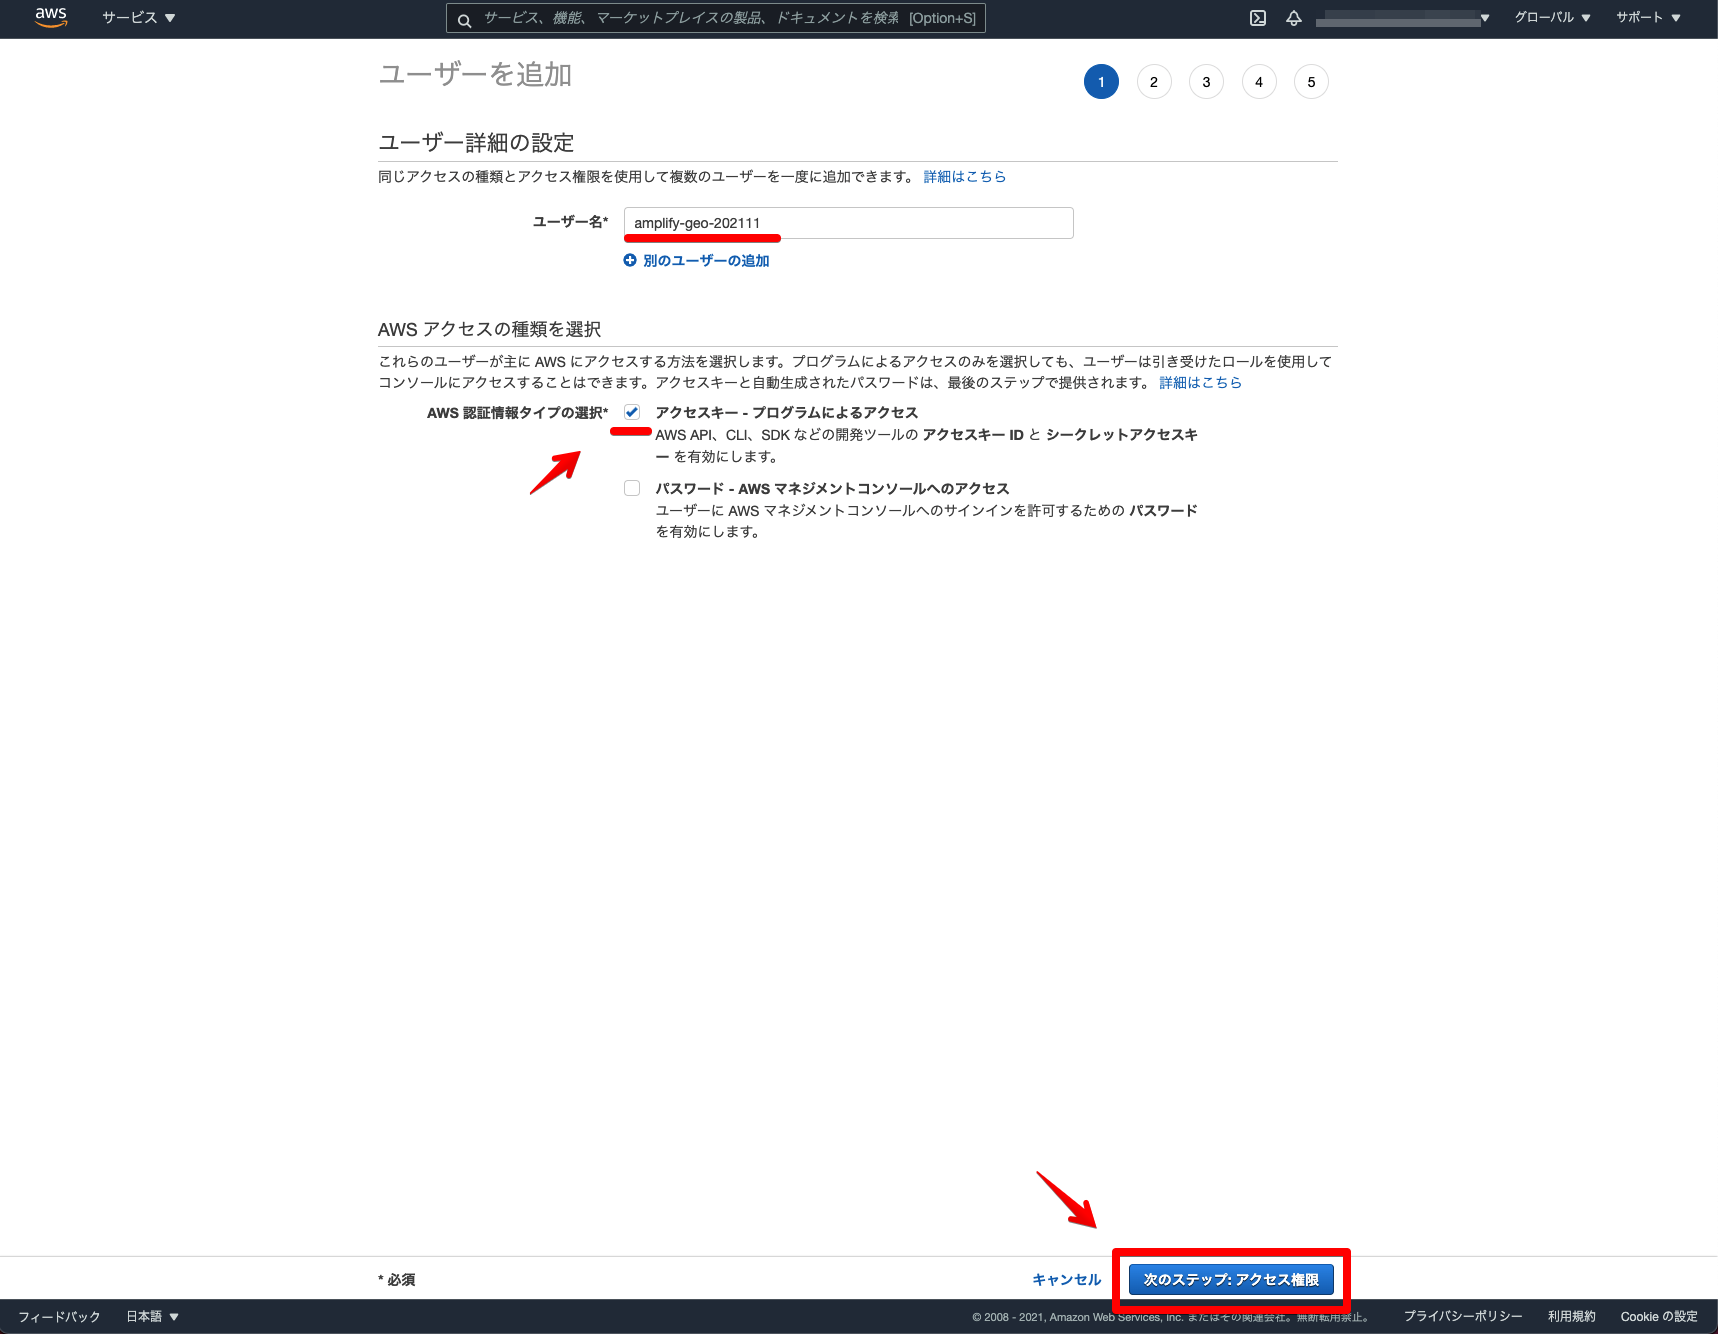Open 詳細はこちら link under user details
The image size is (1718, 1334).
tap(965, 177)
